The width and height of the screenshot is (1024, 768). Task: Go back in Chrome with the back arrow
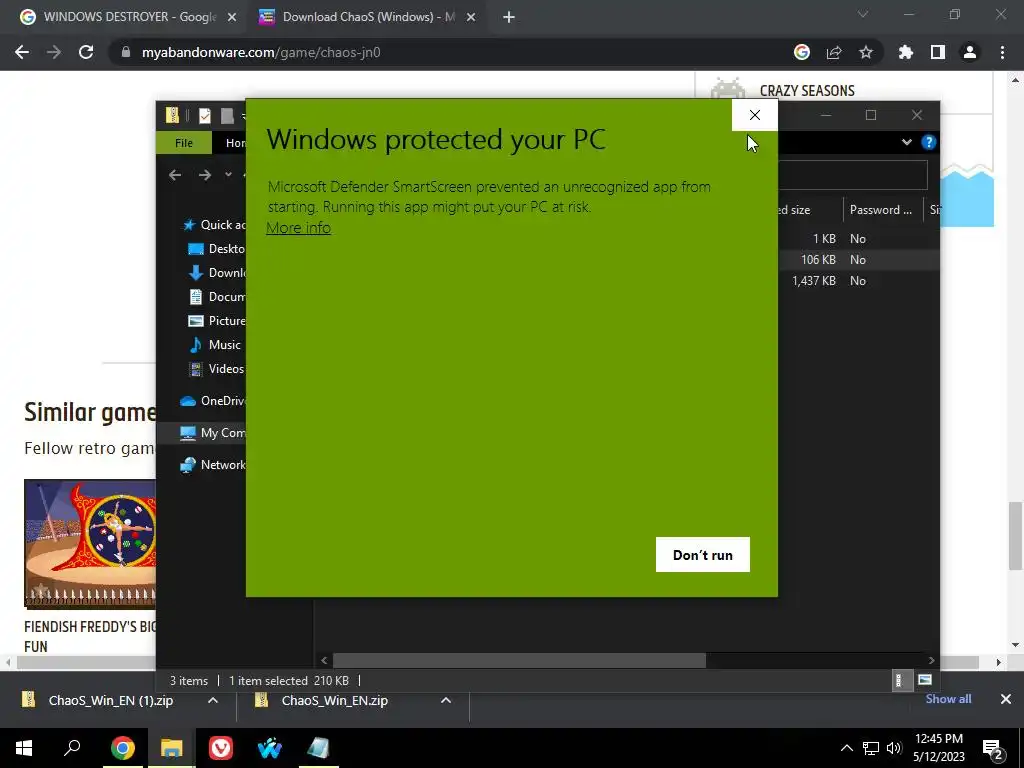(x=22, y=52)
